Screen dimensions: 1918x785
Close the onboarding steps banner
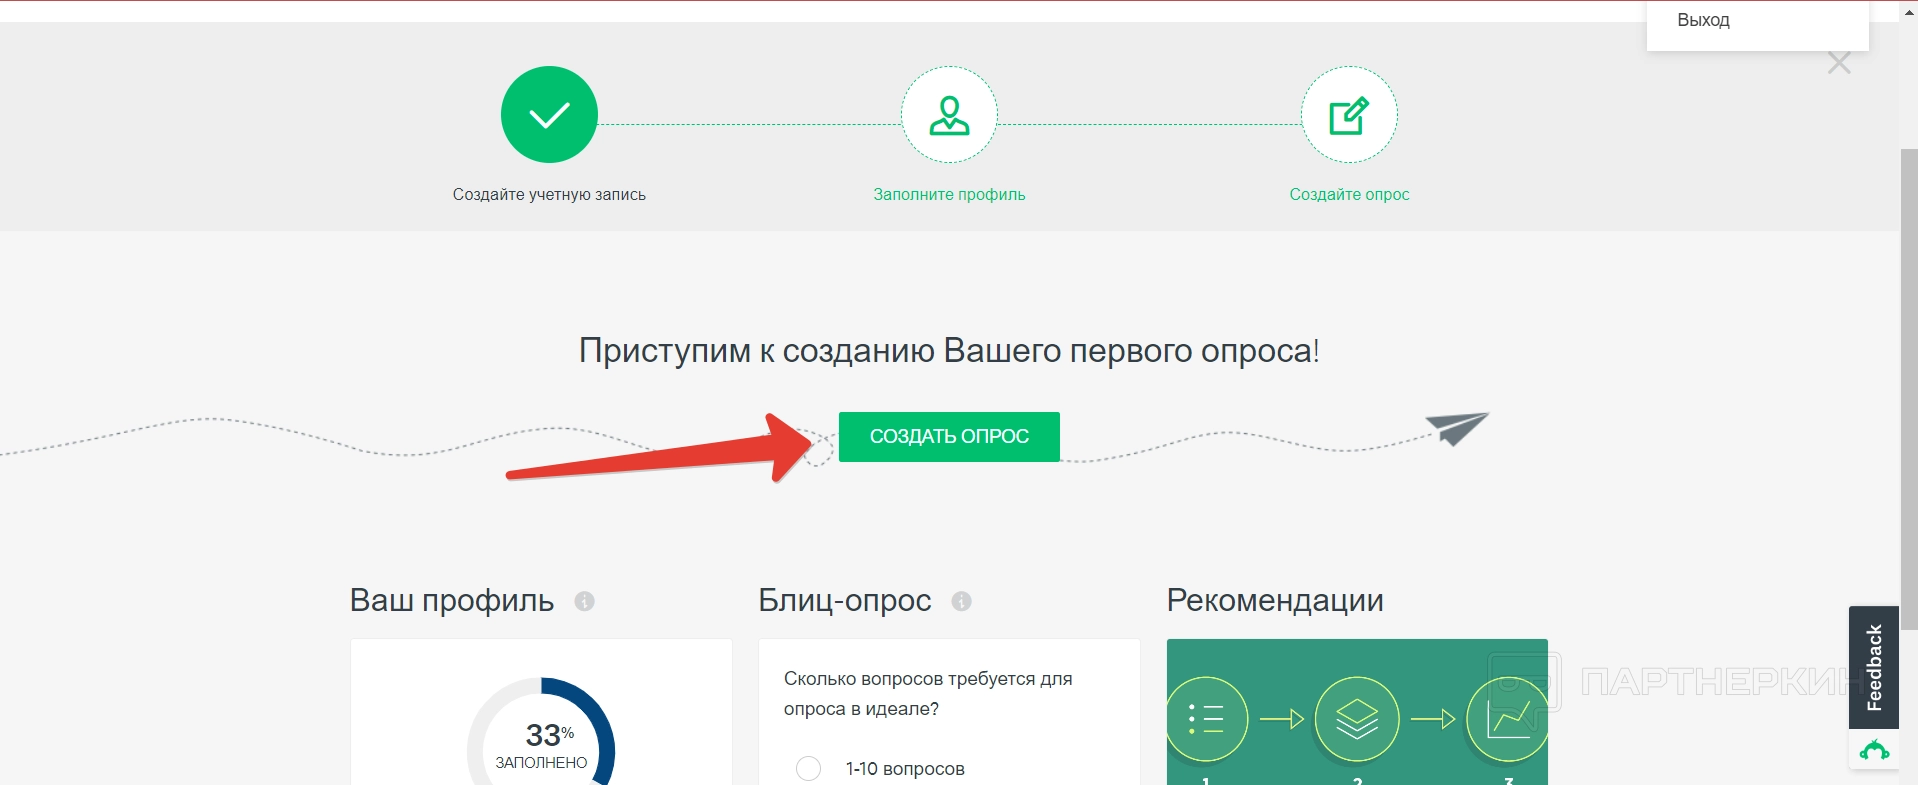pyautogui.click(x=1839, y=63)
